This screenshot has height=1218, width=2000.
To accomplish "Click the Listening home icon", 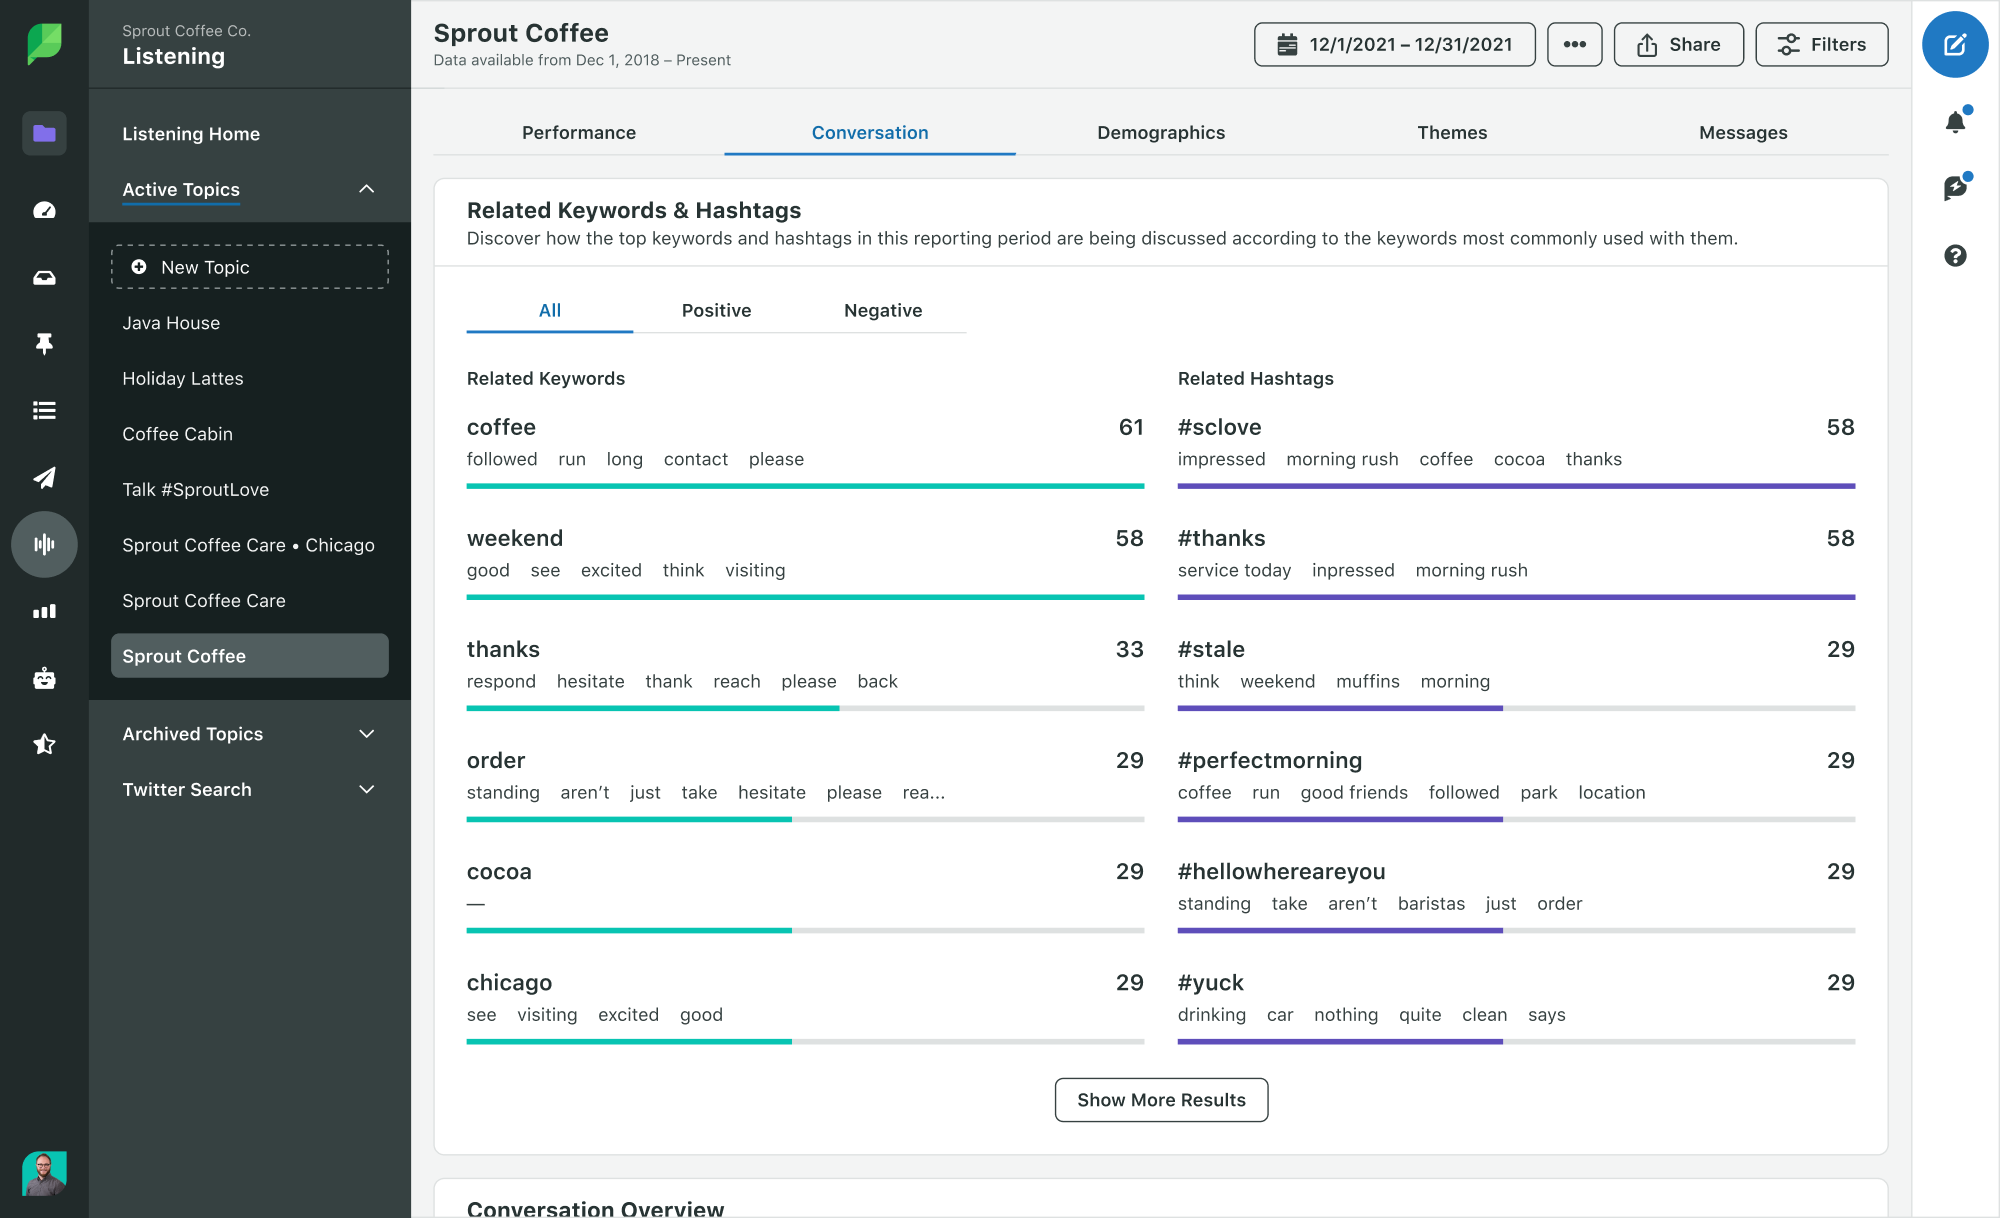I will (x=43, y=131).
